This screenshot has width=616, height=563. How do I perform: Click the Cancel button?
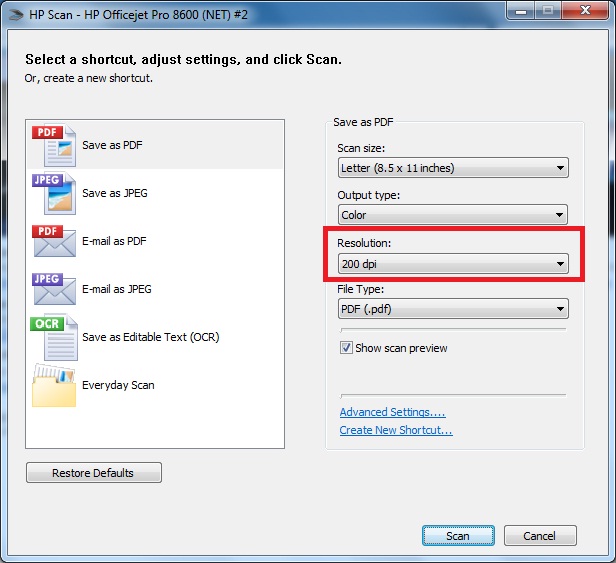click(x=540, y=536)
